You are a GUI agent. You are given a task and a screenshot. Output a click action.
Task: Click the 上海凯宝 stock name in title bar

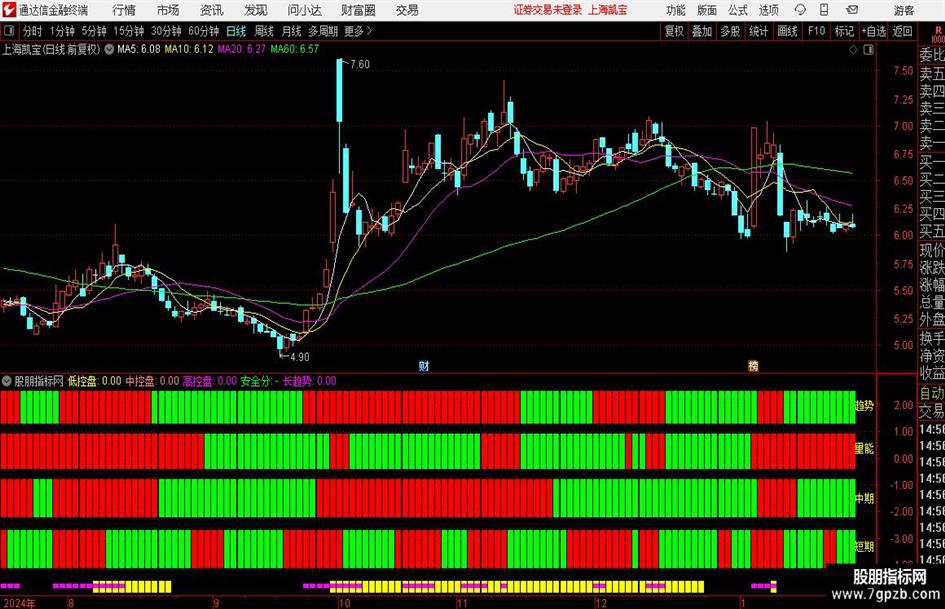pyautogui.click(x=607, y=10)
